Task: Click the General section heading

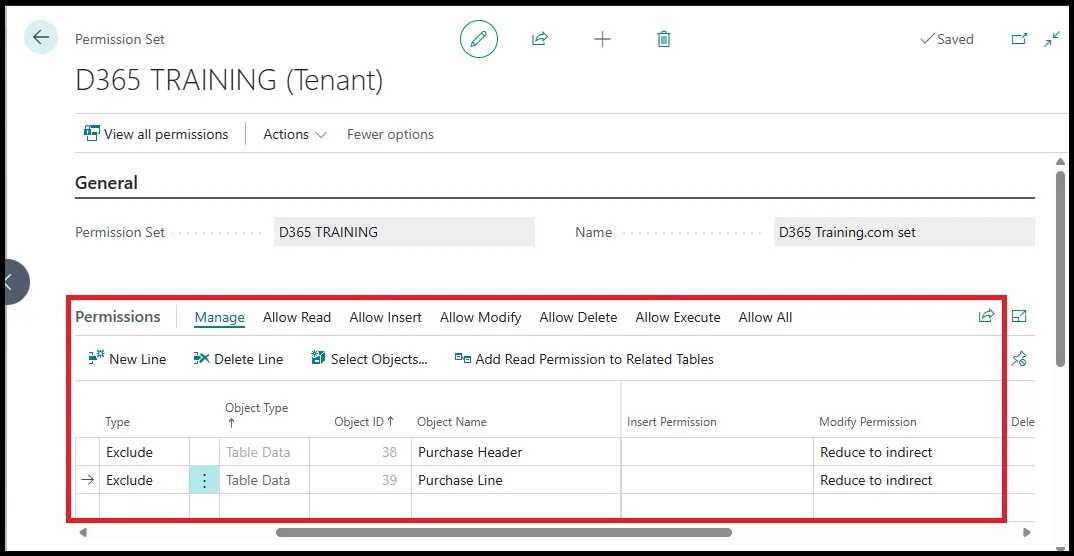Action: 106,183
